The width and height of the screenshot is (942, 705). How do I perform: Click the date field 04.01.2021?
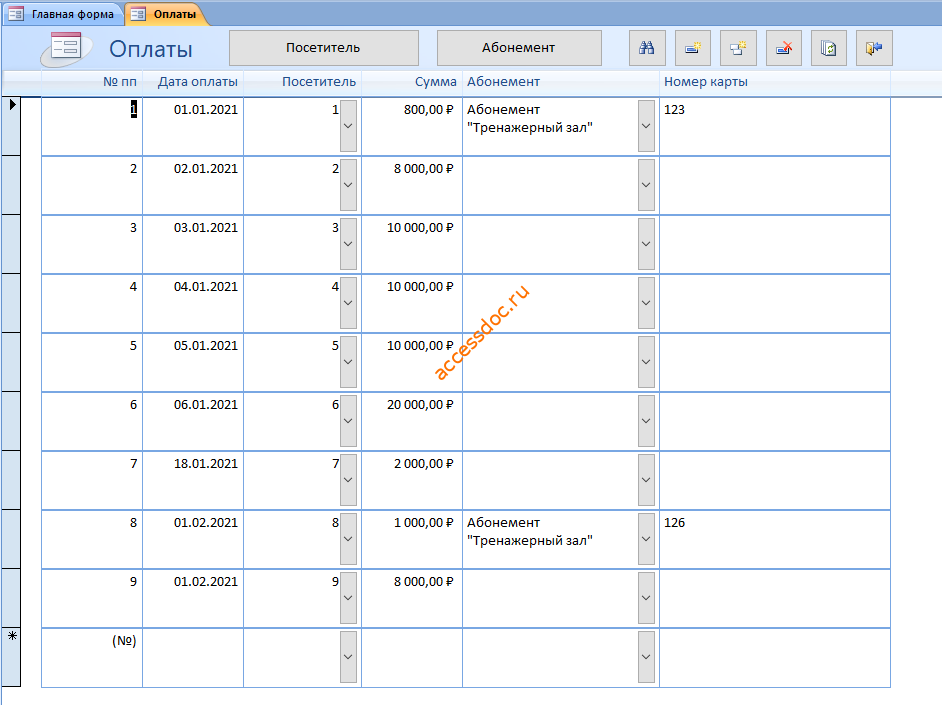pyautogui.click(x=193, y=303)
